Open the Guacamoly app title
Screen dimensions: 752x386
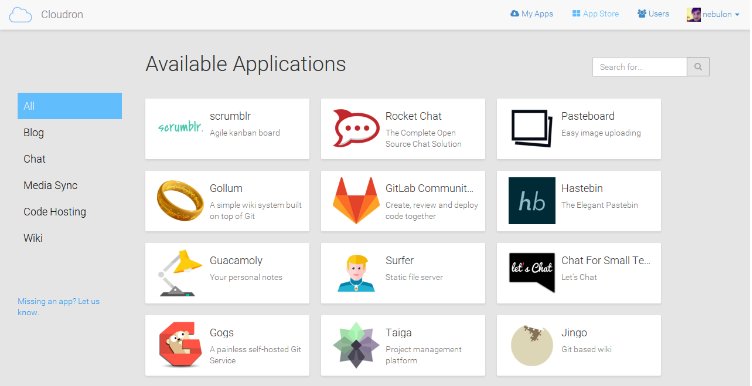click(236, 260)
